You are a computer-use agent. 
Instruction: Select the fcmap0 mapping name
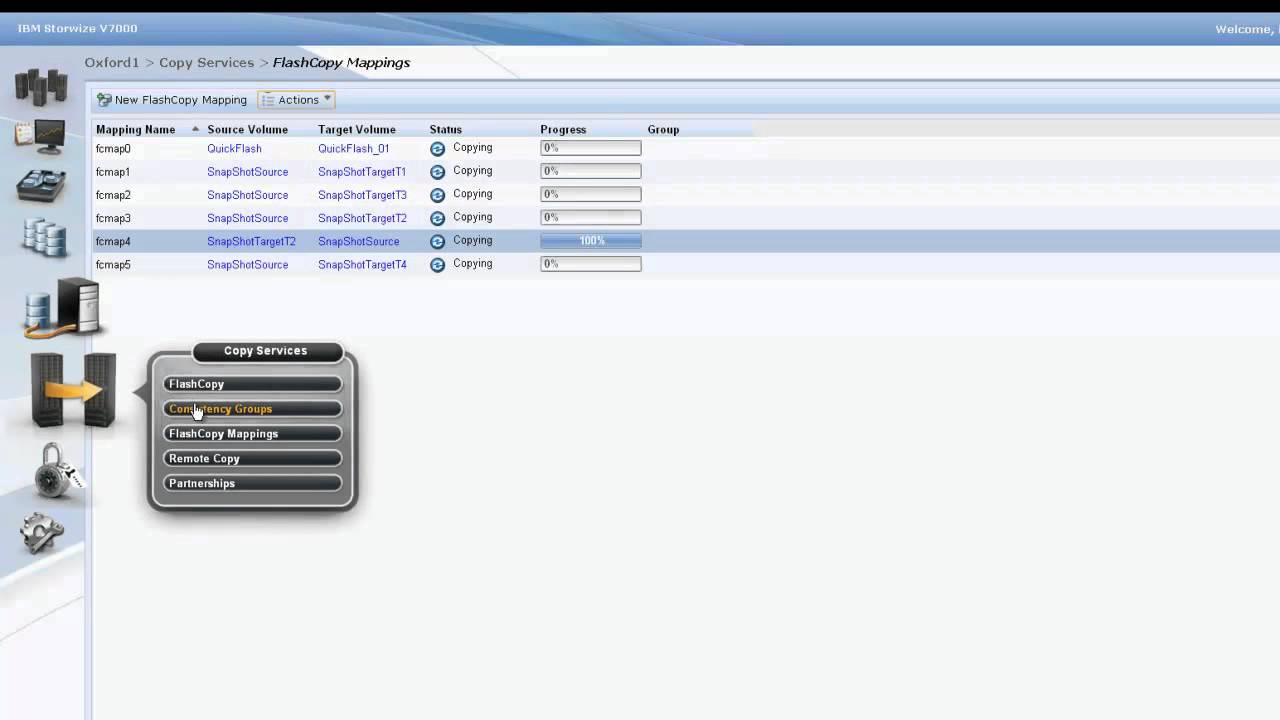click(113, 148)
